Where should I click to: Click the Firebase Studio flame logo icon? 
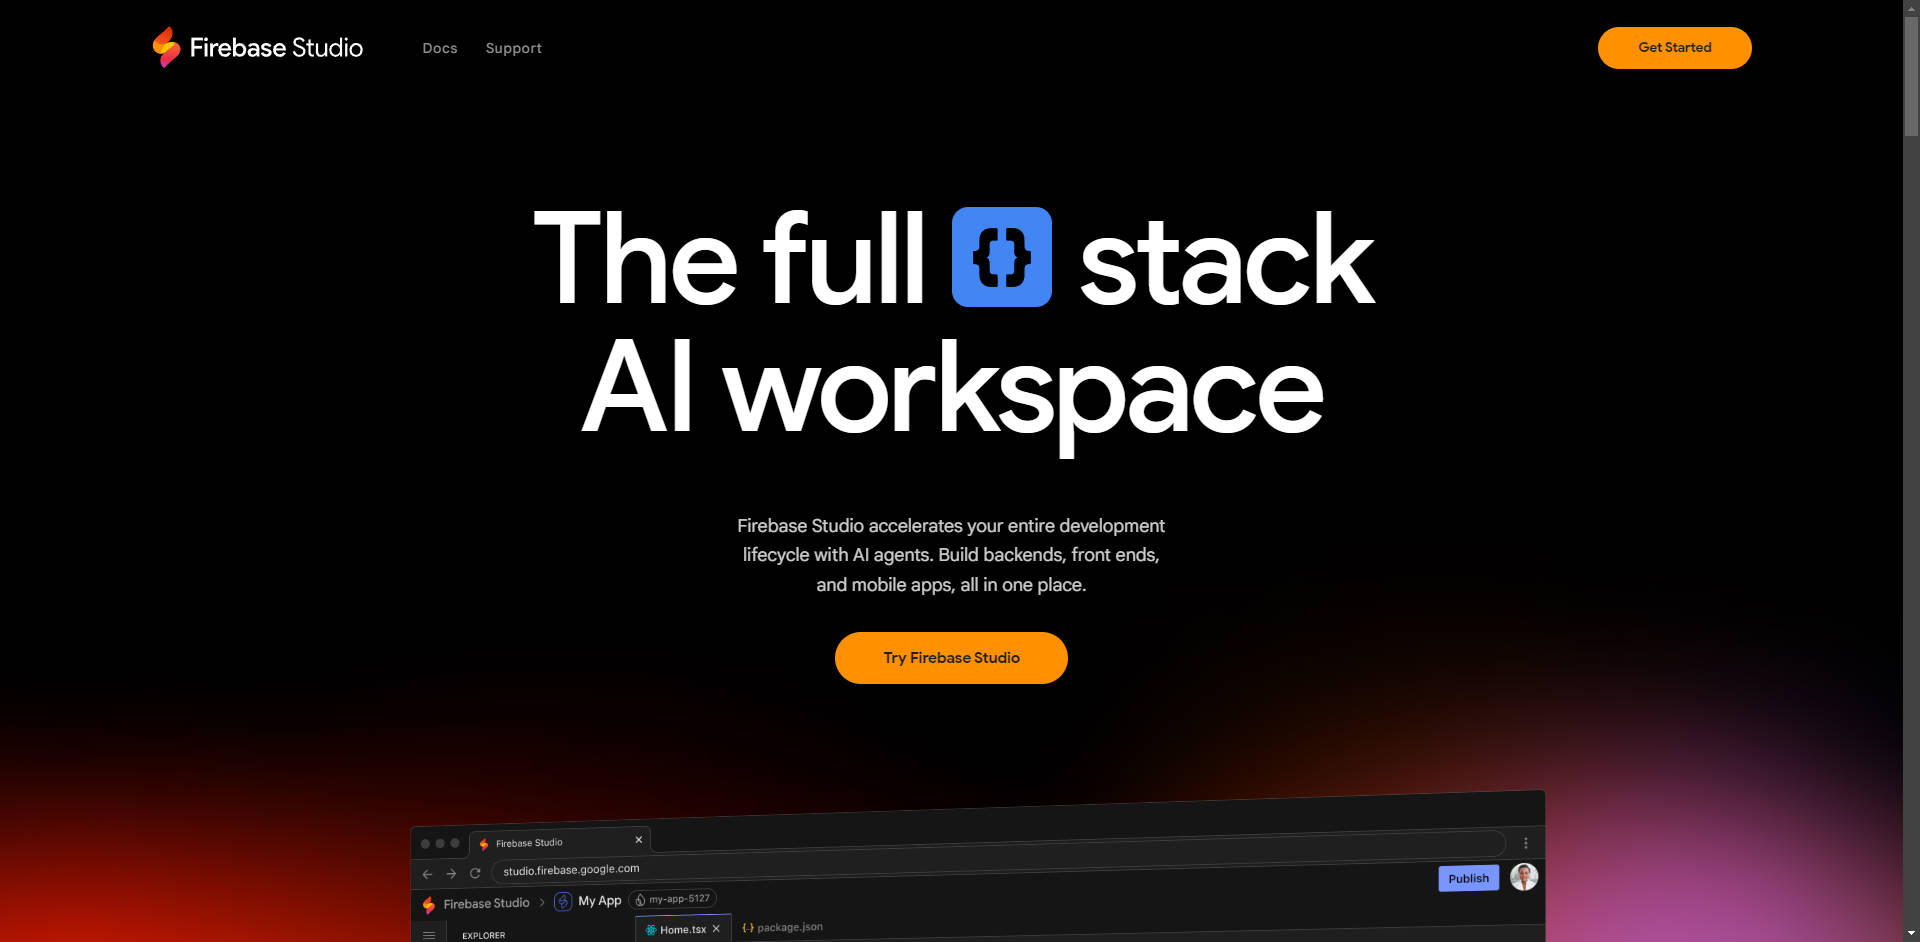166,47
